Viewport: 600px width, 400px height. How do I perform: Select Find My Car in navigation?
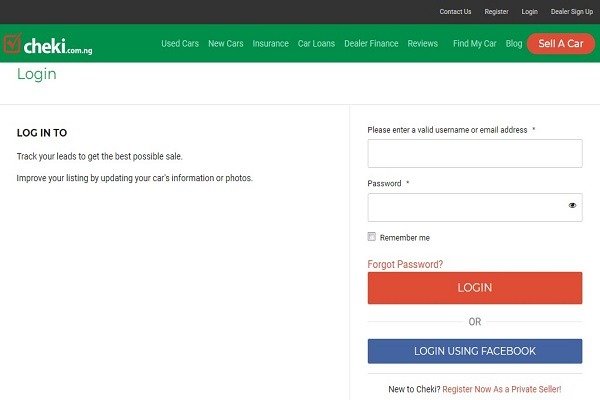point(474,44)
